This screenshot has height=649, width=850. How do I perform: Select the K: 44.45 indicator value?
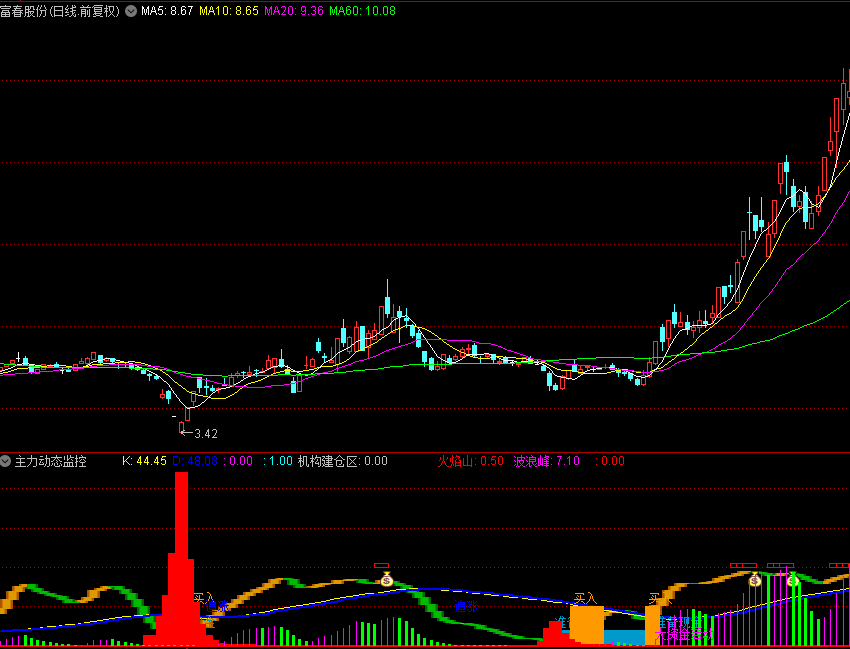144,461
